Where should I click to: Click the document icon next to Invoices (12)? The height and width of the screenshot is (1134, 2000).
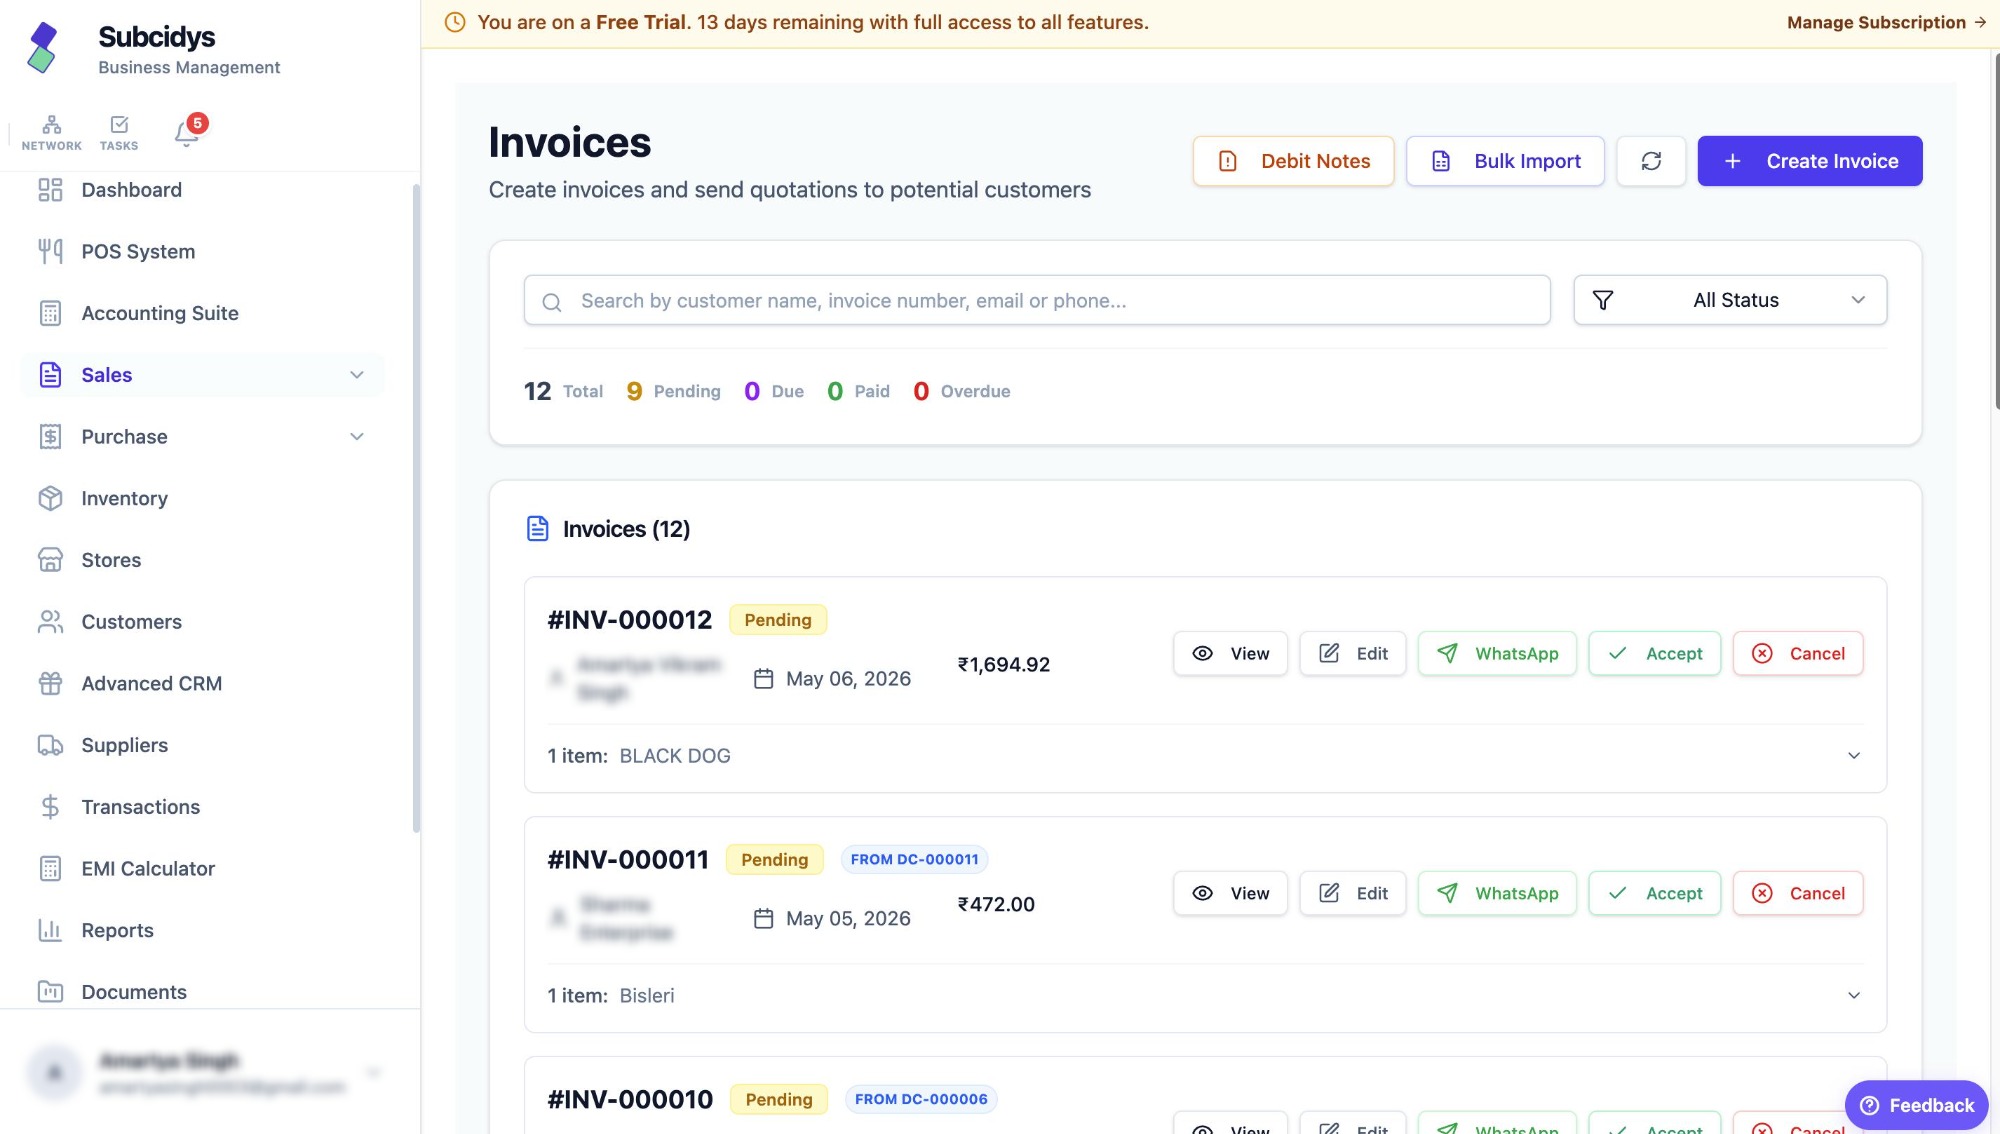point(538,529)
